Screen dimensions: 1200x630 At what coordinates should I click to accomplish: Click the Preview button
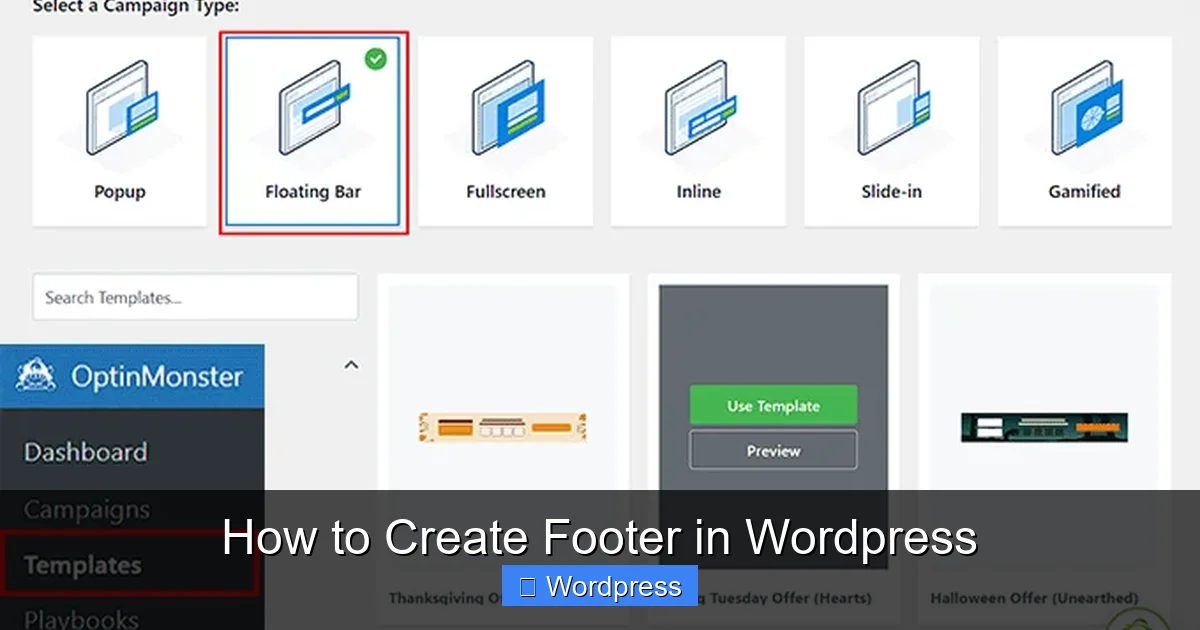(772, 450)
